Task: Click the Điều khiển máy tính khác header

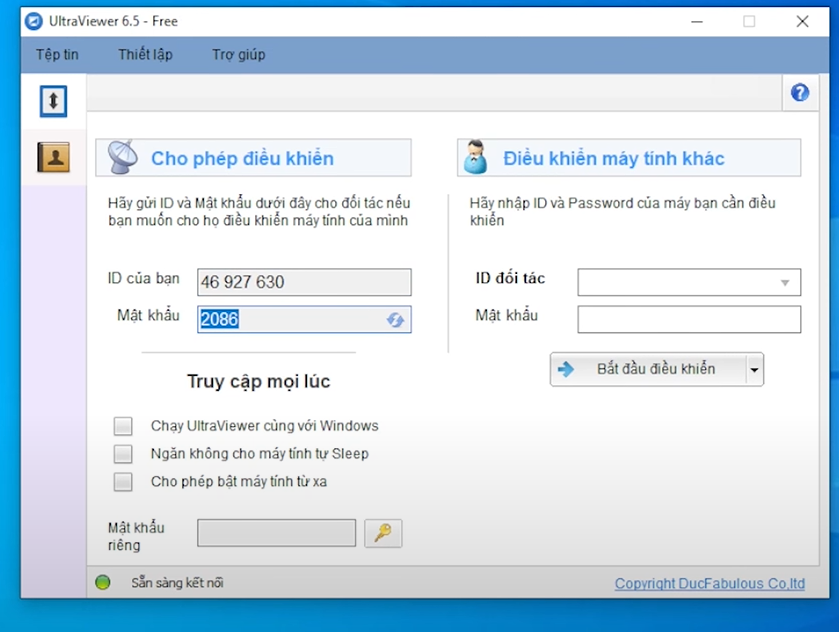Action: point(629,158)
